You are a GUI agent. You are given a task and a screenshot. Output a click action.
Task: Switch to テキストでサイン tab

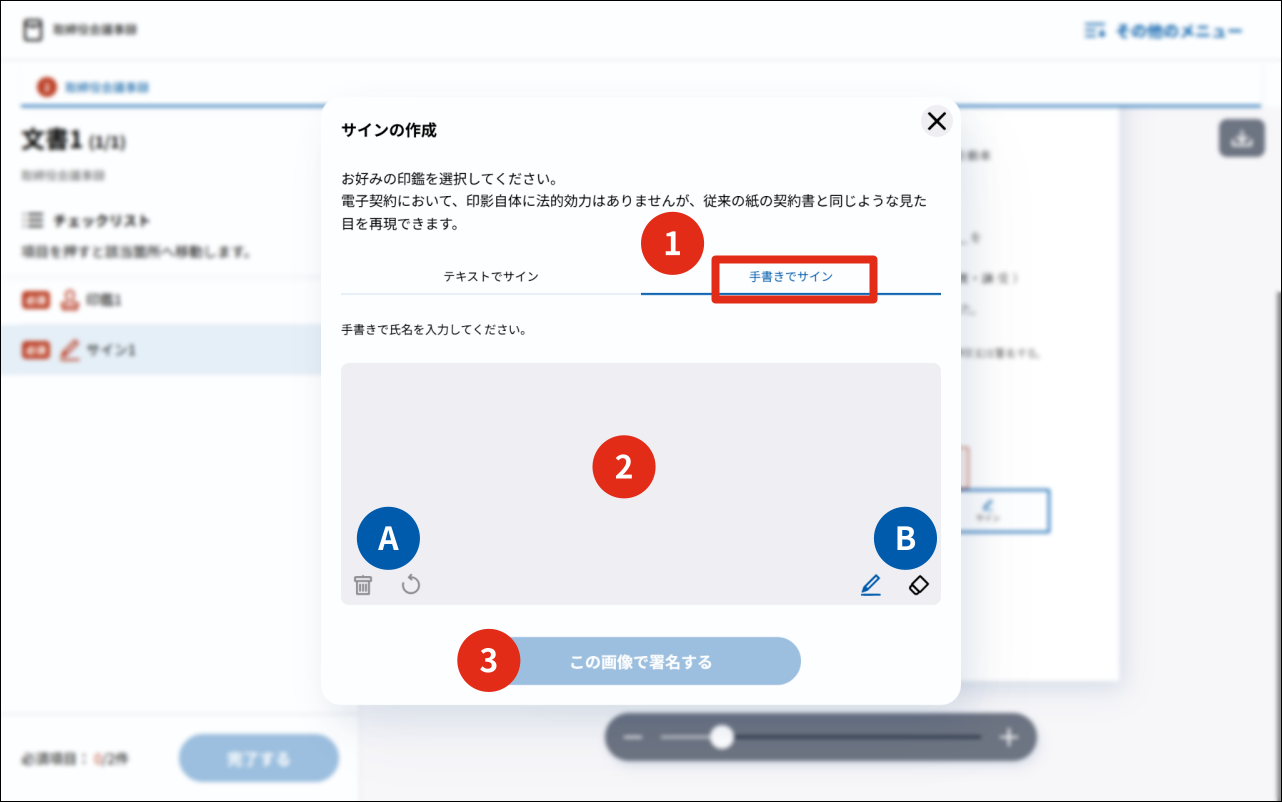[491, 277]
